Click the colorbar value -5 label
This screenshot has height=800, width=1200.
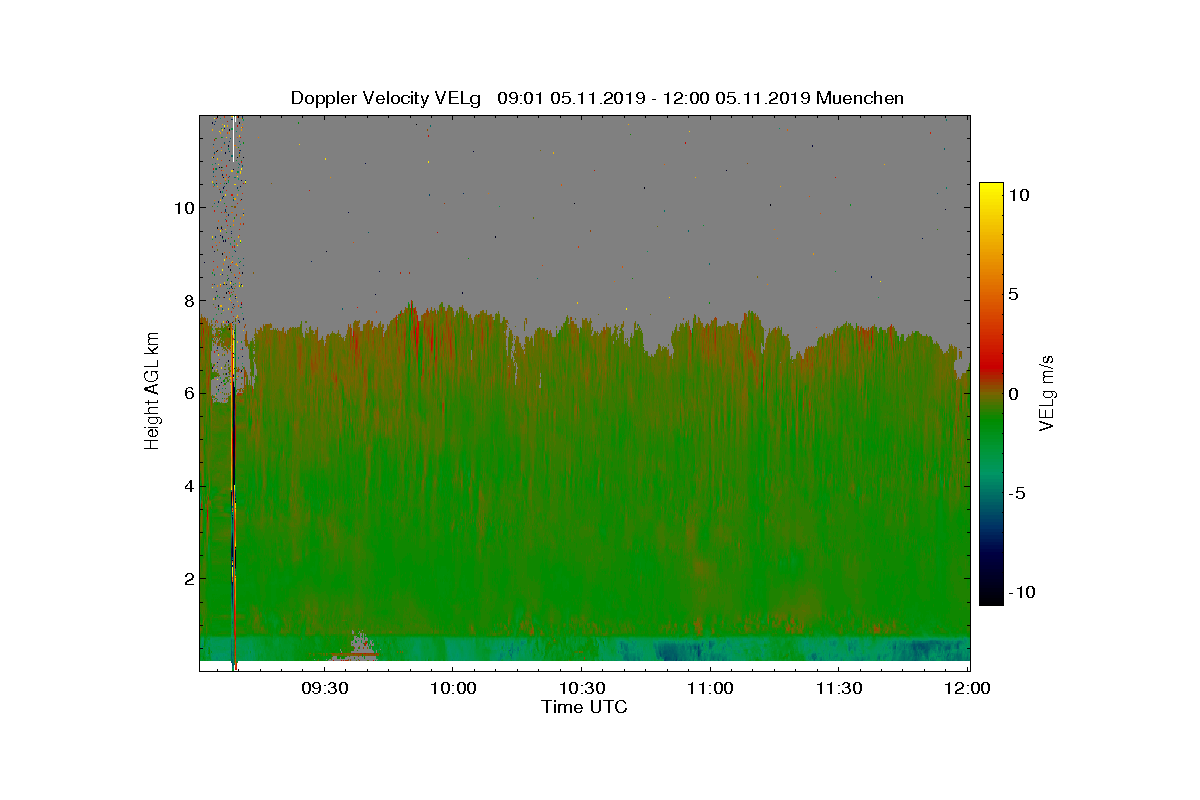tap(1017, 493)
